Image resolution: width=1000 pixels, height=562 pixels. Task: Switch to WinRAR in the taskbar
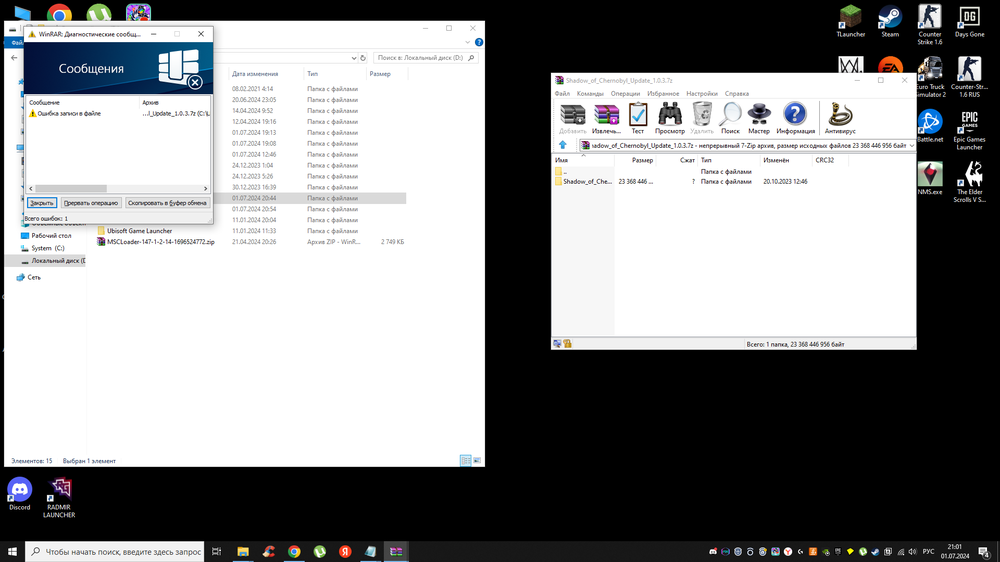(x=396, y=552)
